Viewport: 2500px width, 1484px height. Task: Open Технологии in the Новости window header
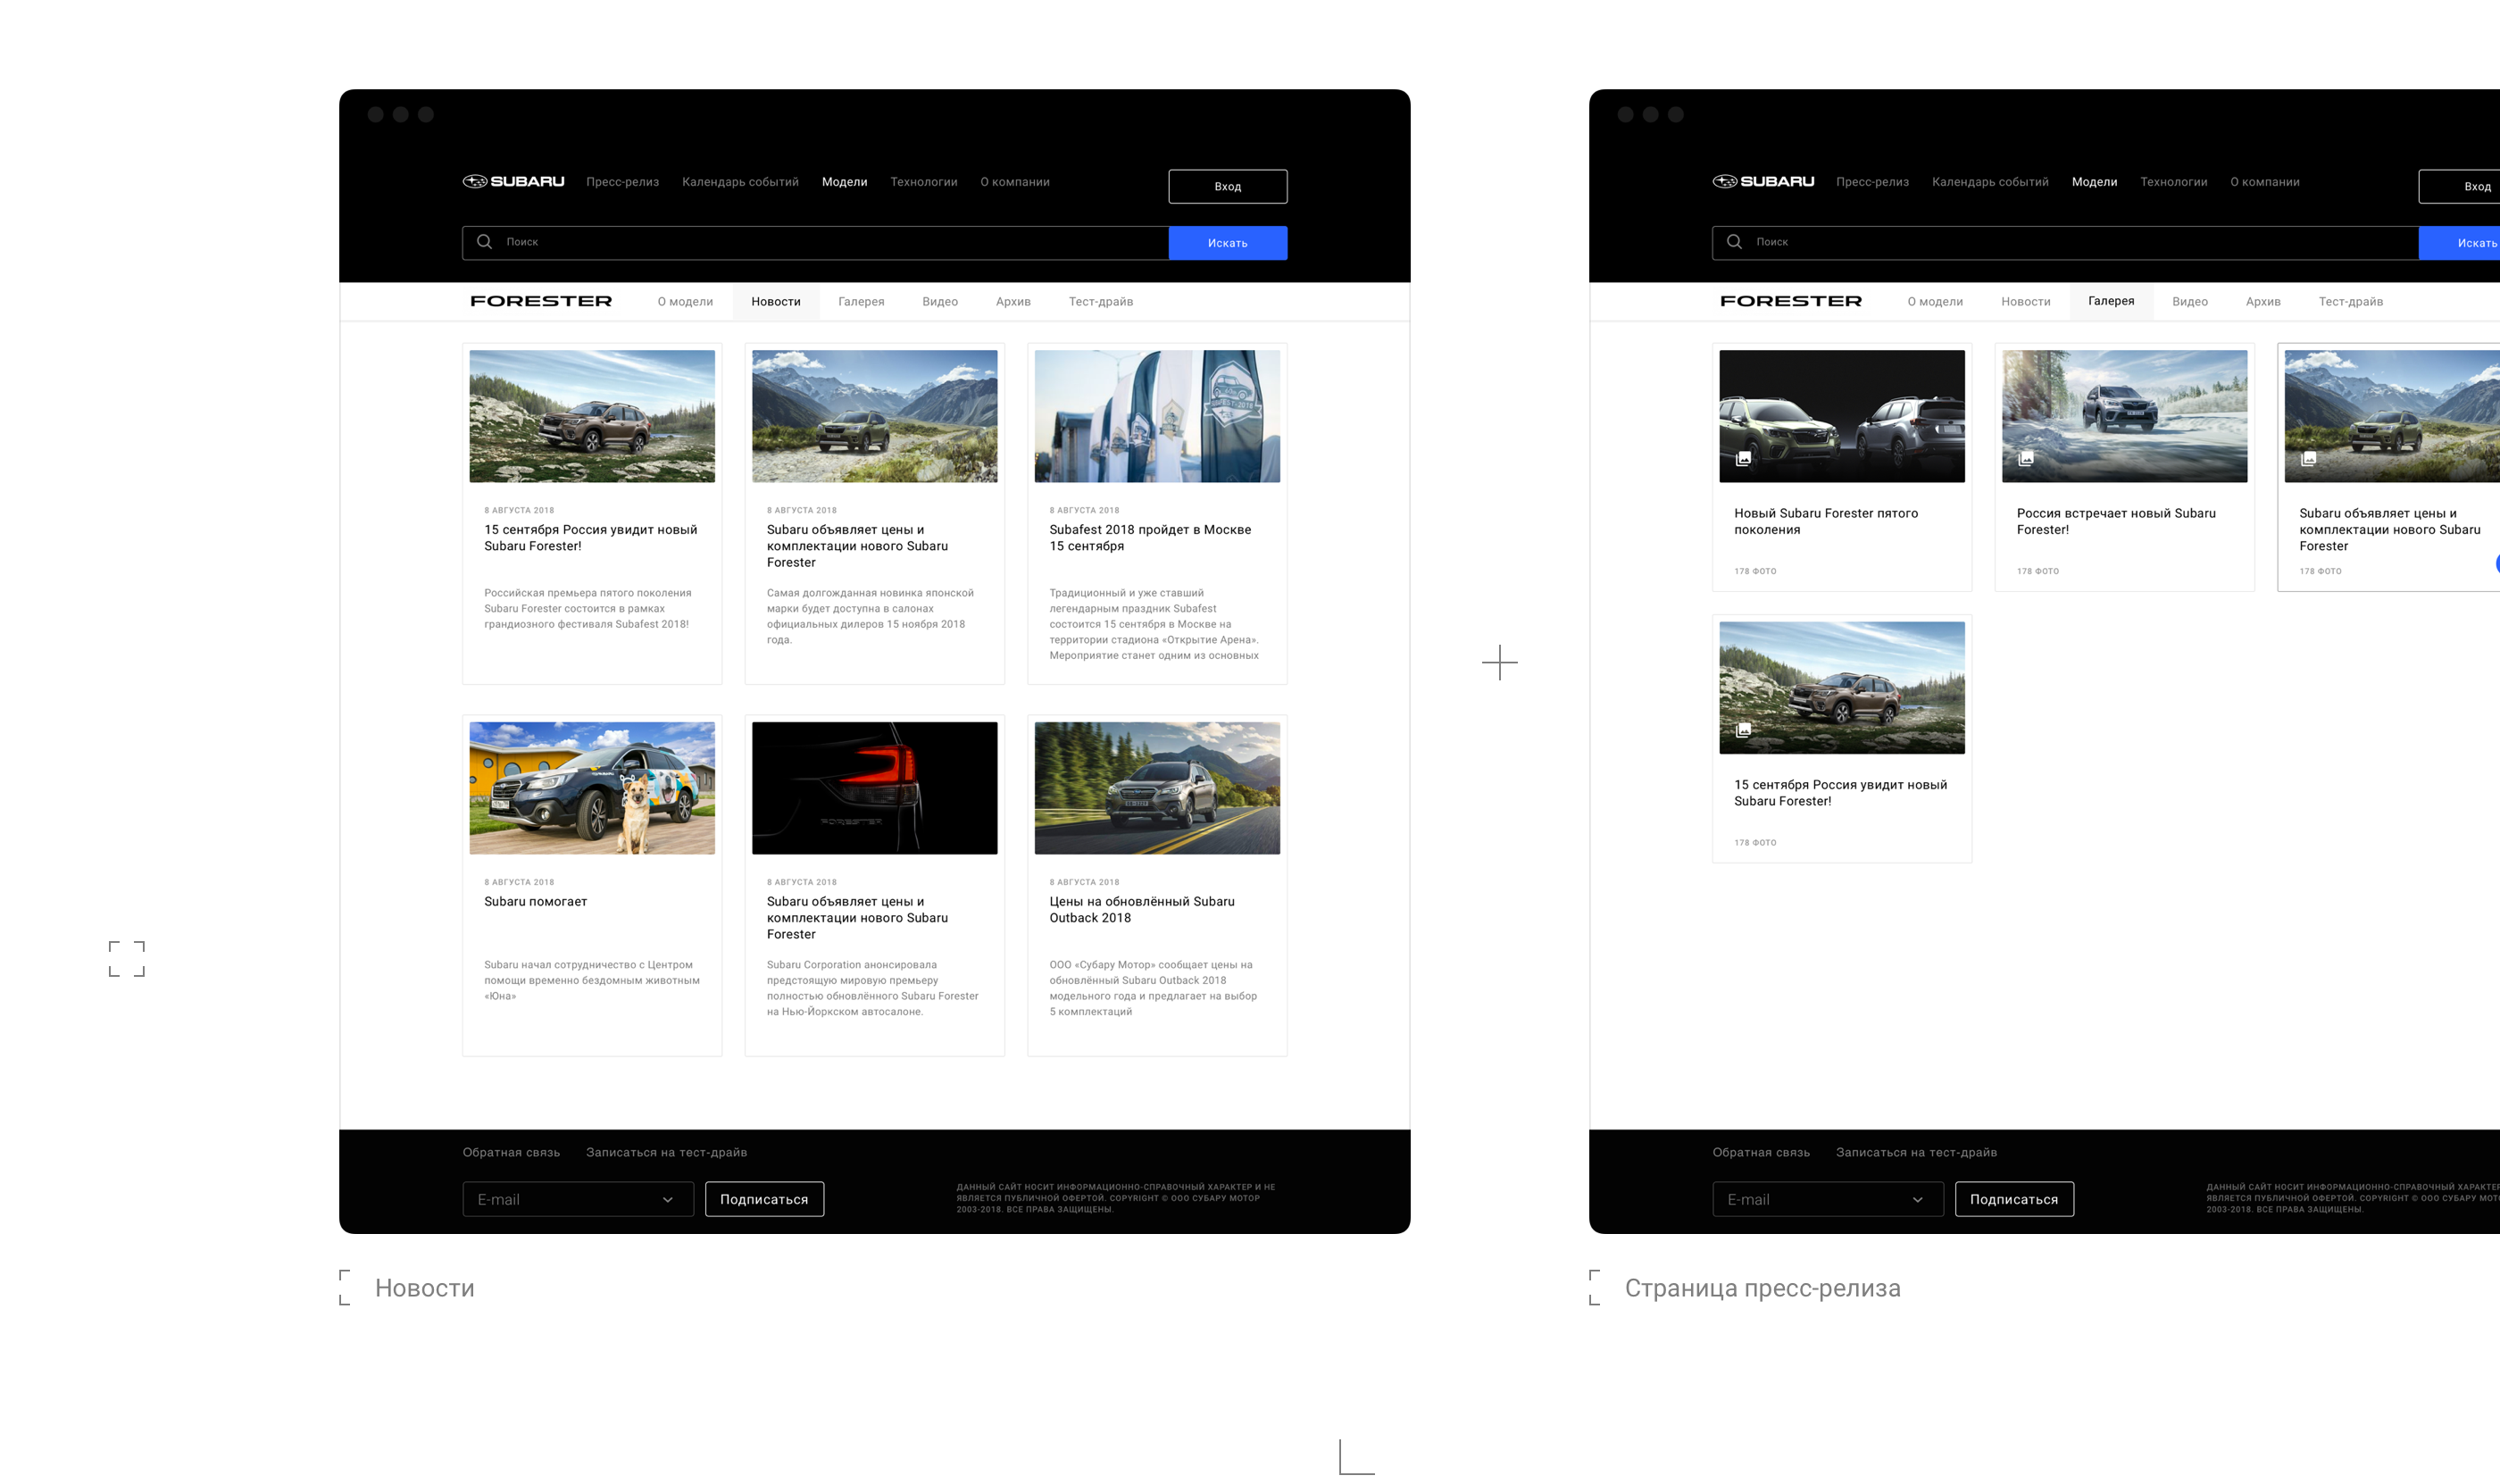(923, 182)
